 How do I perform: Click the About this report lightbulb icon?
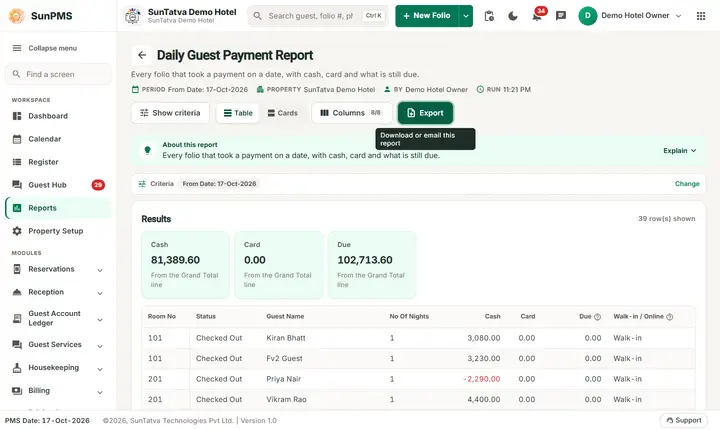click(x=147, y=150)
